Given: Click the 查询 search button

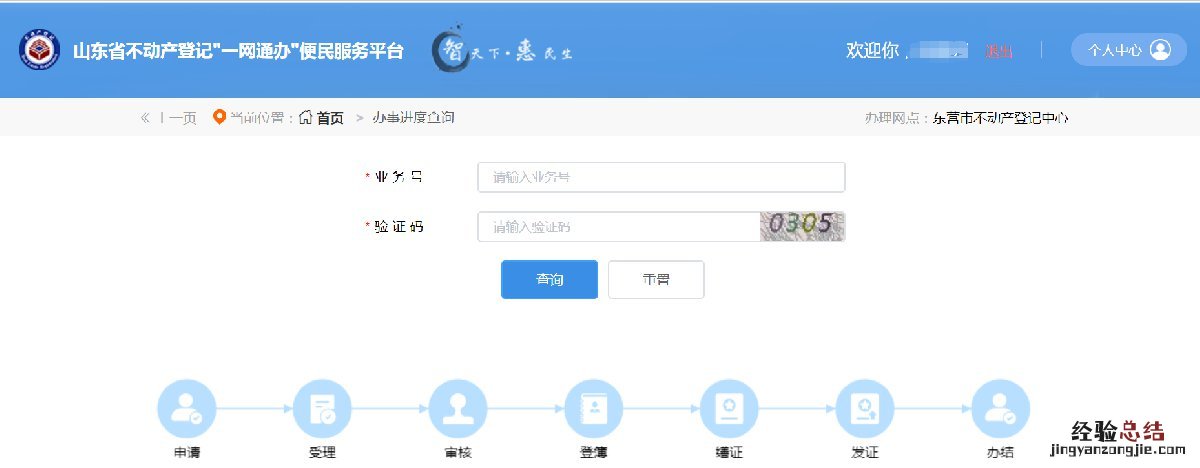Looking at the screenshot, I should 549,280.
